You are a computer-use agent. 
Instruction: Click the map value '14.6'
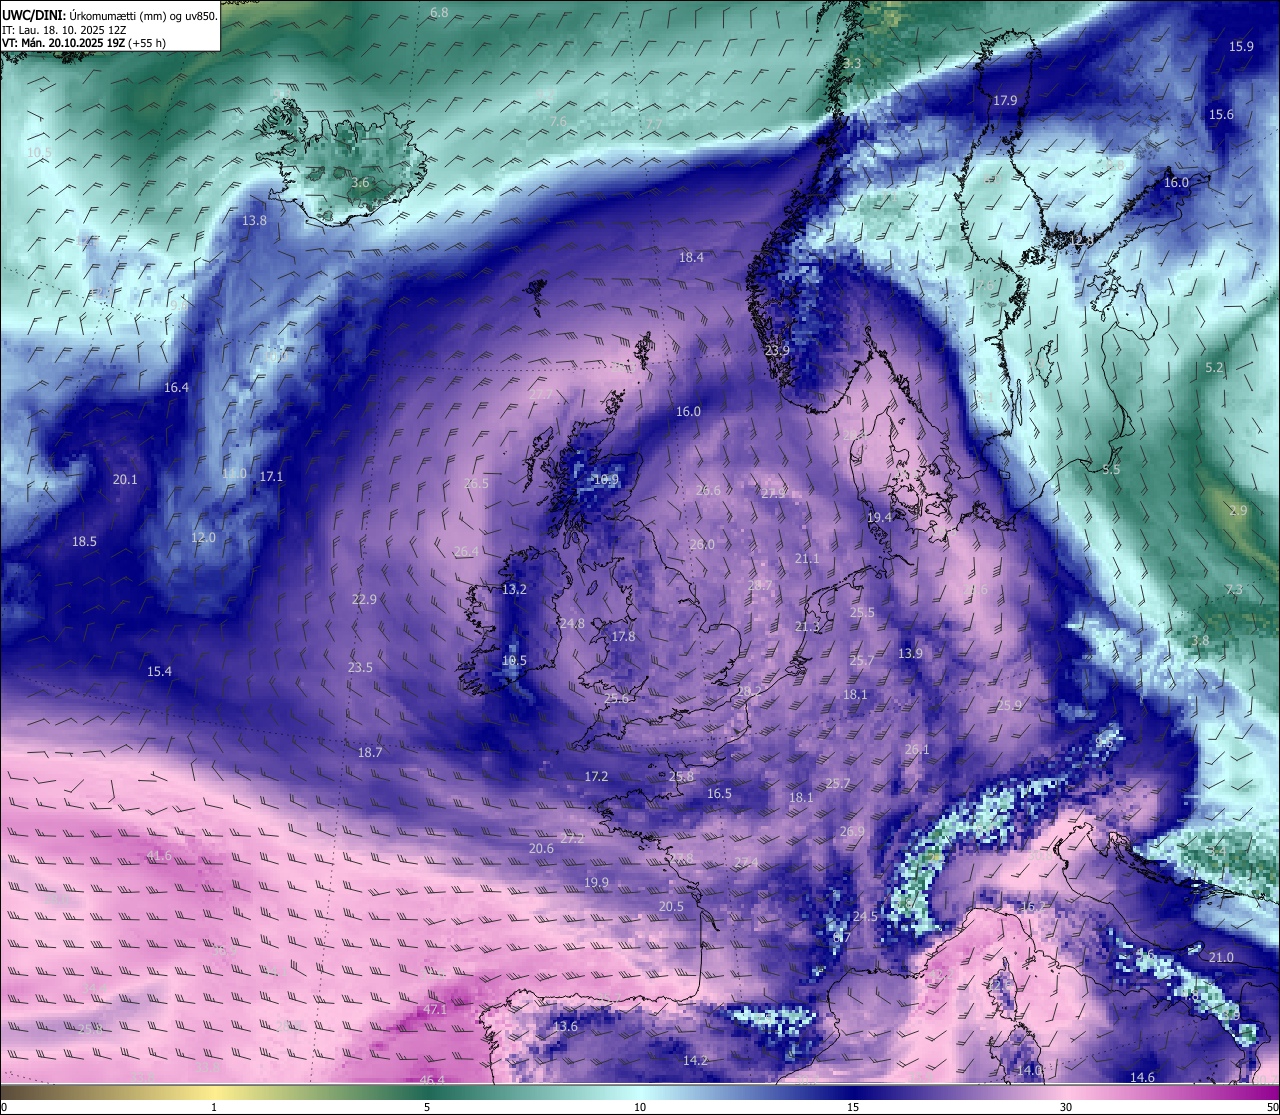point(1142,1077)
